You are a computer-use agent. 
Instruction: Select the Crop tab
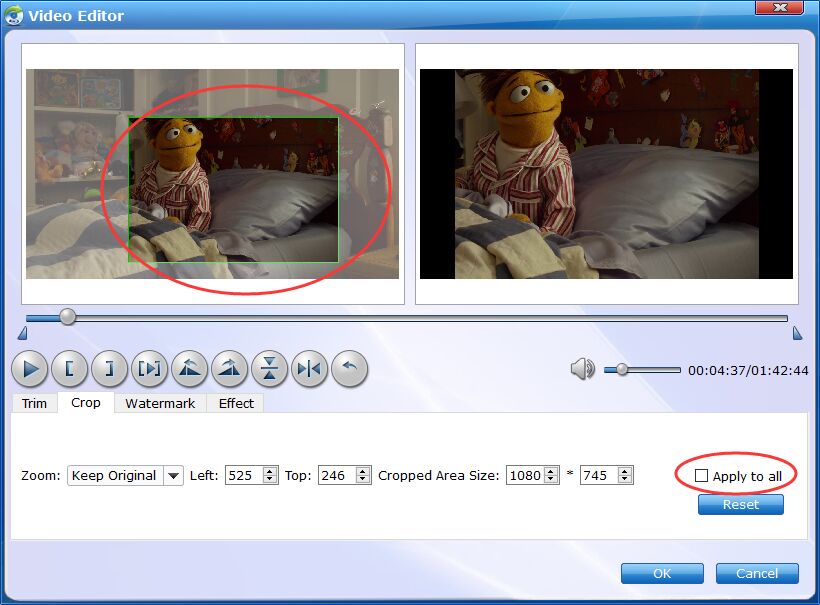tap(86, 402)
